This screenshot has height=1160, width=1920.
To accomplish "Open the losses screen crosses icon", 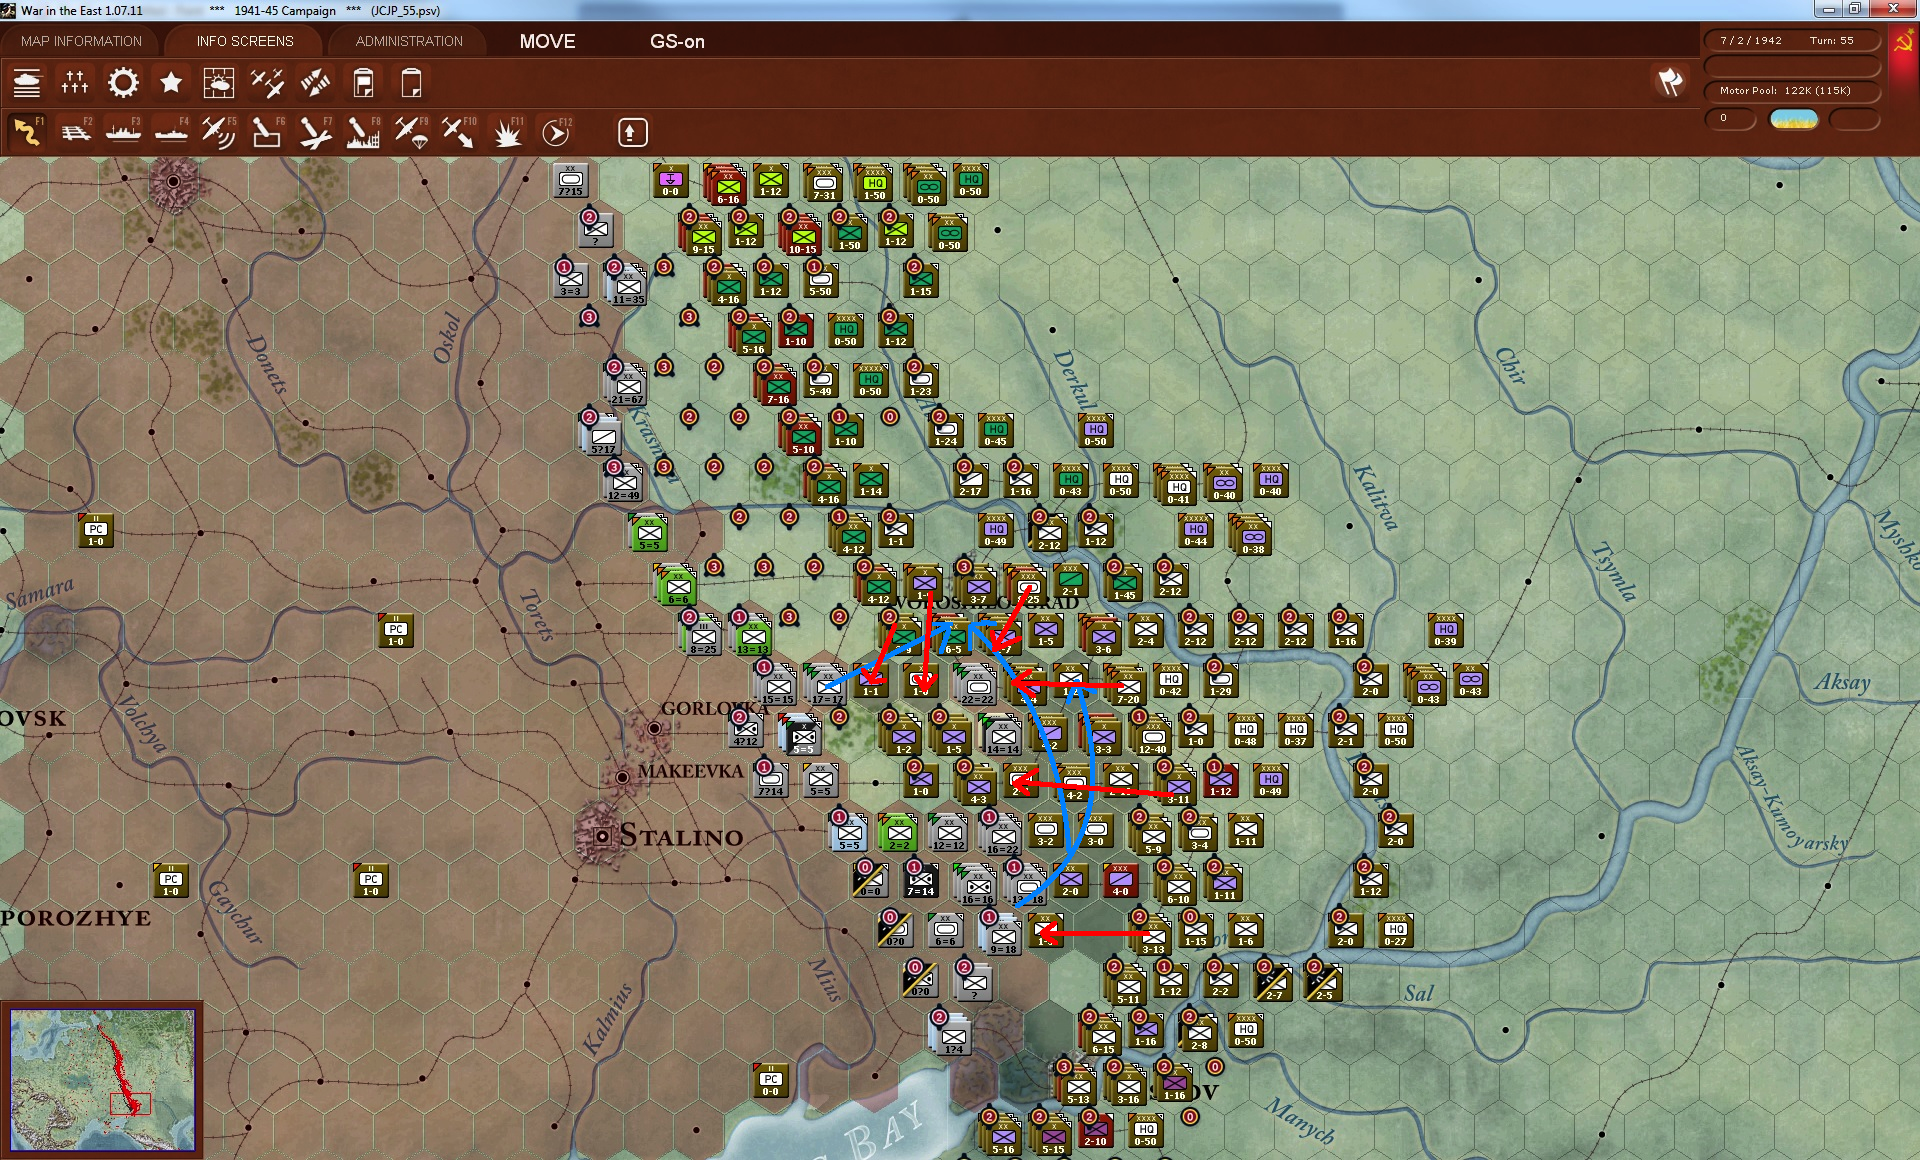I will click(75, 83).
